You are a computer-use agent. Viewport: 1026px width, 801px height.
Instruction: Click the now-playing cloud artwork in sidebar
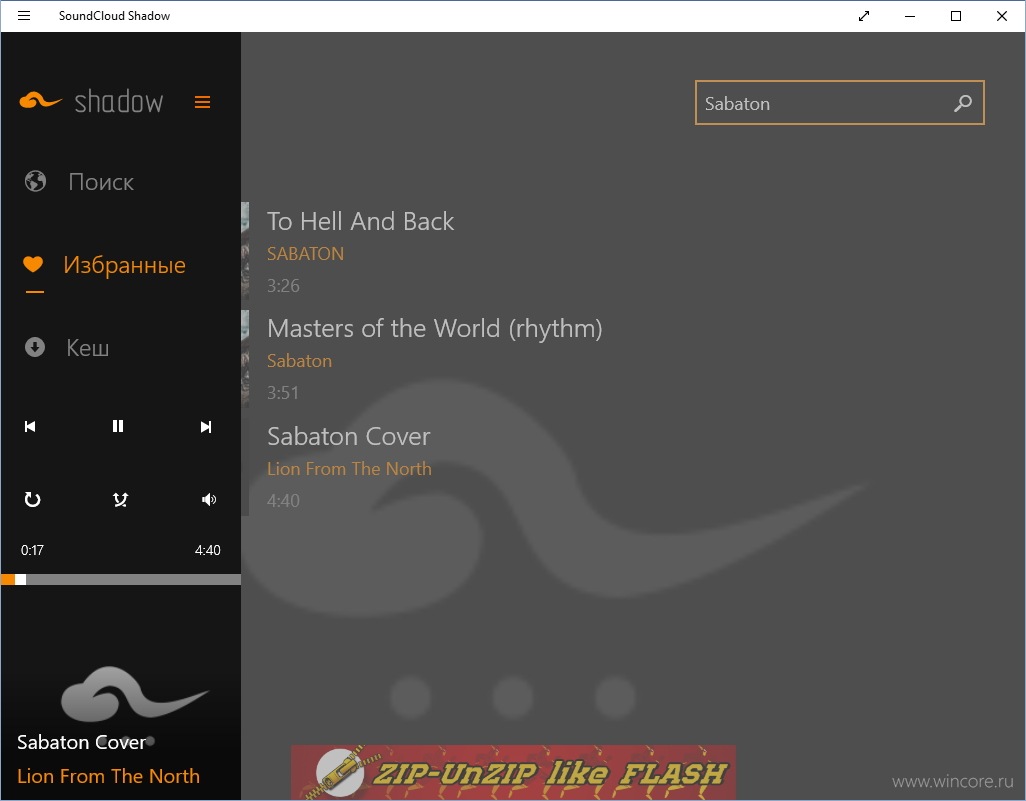coord(134,694)
